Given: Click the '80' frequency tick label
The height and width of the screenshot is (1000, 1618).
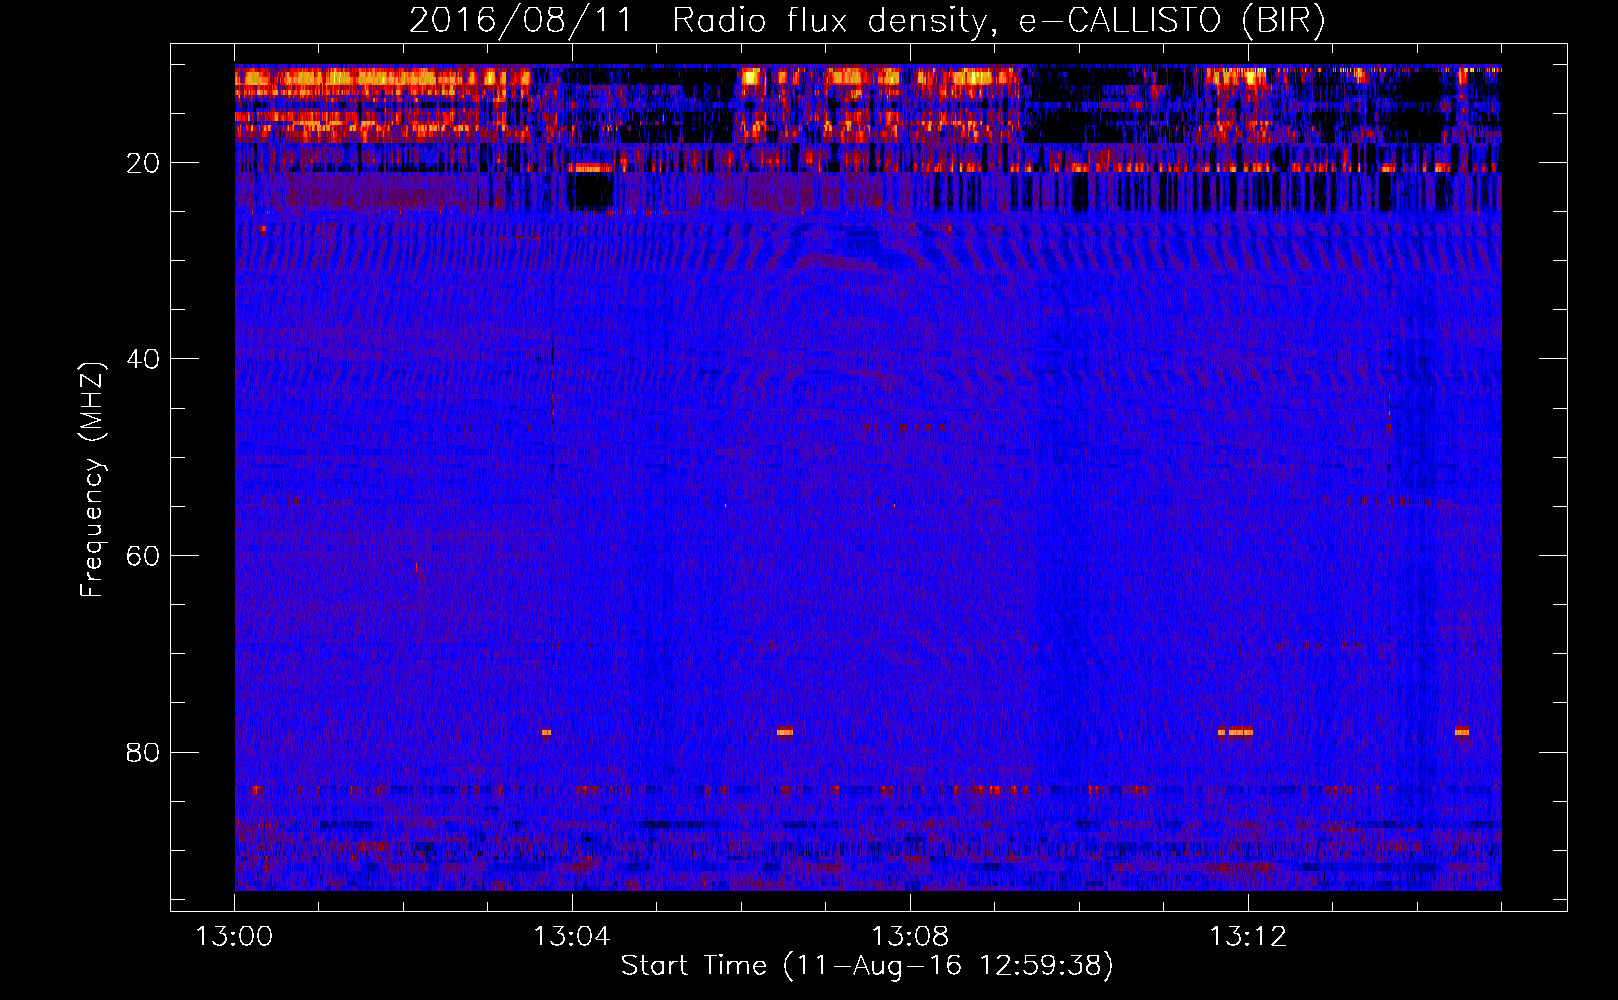Looking at the screenshot, I should [x=143, y=752].
